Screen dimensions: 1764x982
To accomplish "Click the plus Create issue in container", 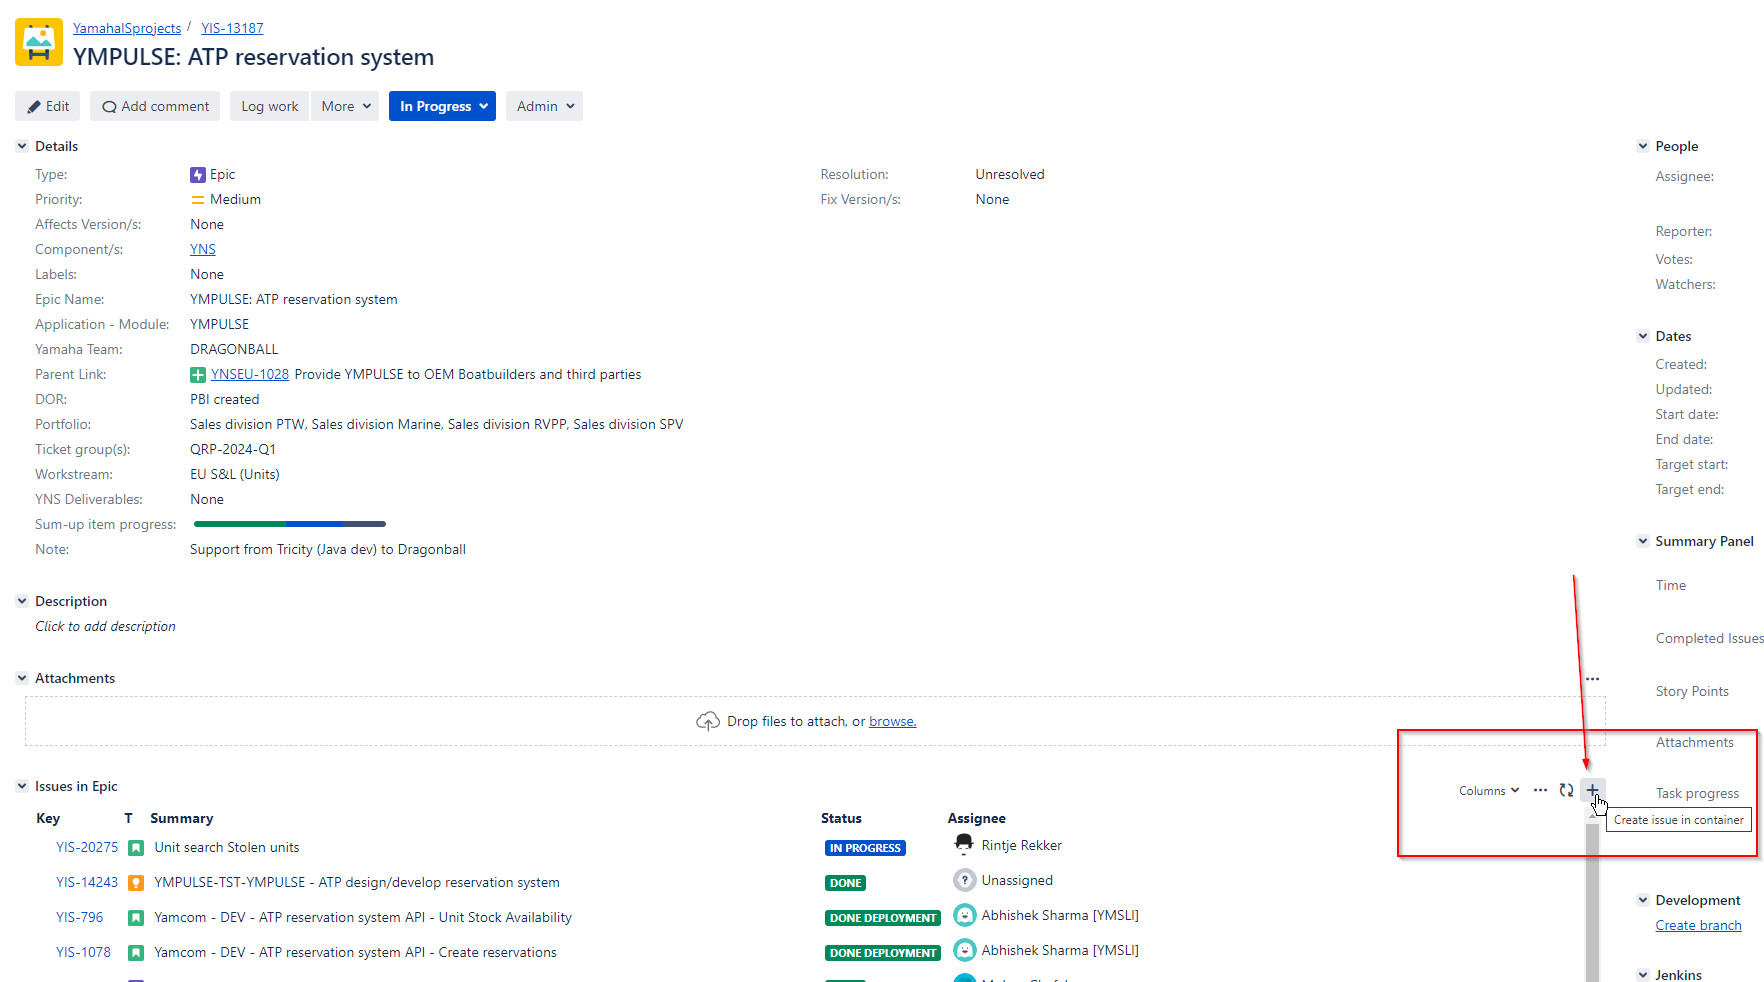I will point(1593,790).
